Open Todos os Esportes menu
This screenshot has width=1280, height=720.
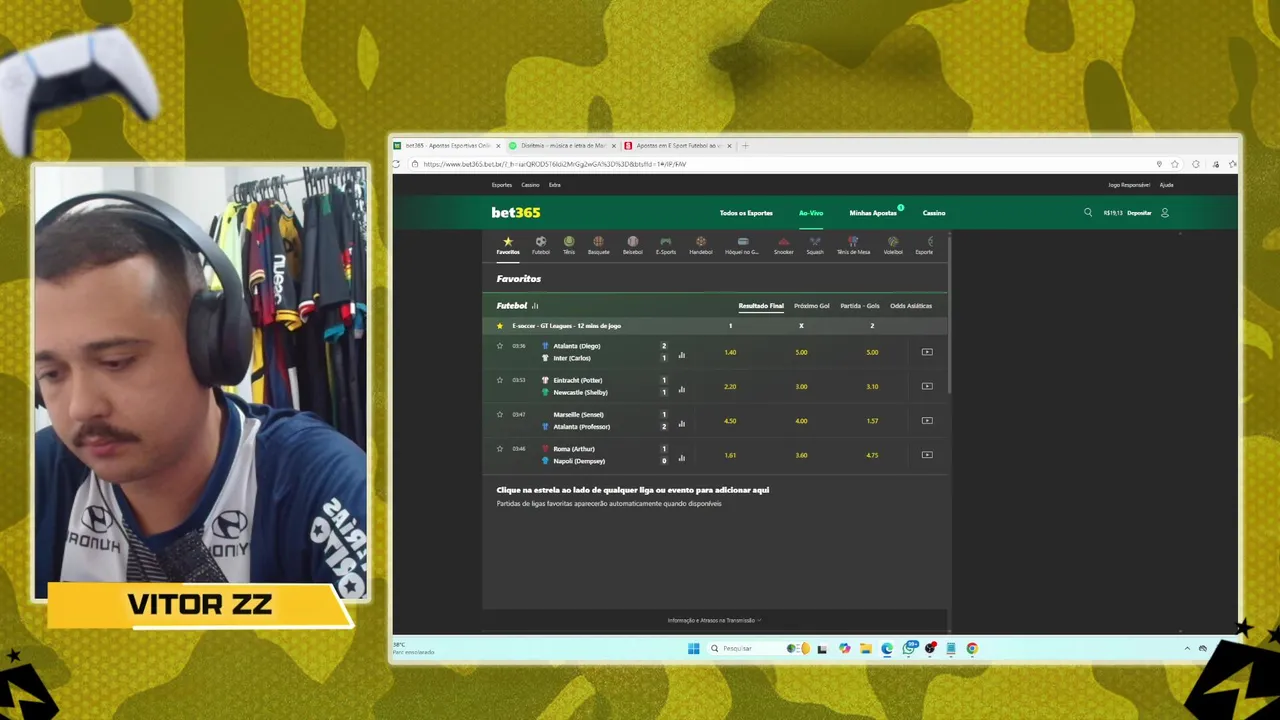coord(746,213)
